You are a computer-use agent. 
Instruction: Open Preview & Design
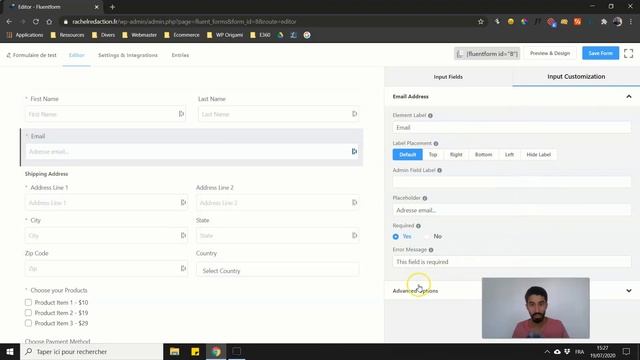(550, 53)
